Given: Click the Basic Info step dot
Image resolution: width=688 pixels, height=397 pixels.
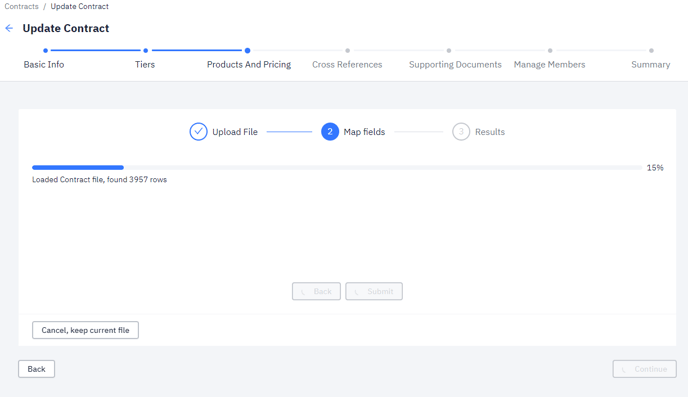Looking at the screenshot, I should [x=45, y=50].
